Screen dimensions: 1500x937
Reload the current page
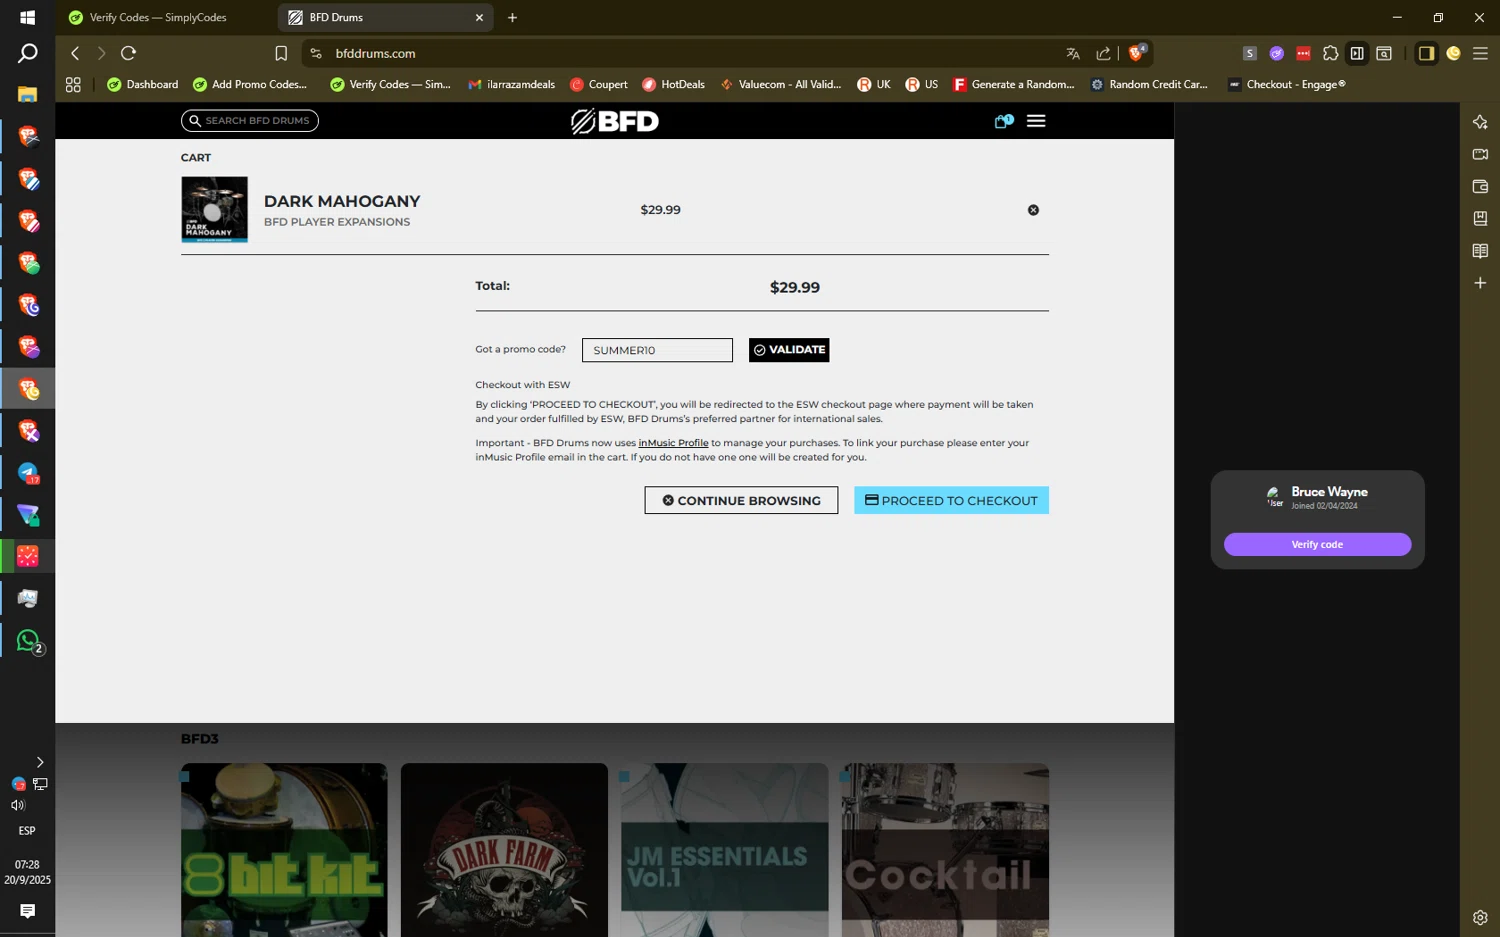(128, 53)
